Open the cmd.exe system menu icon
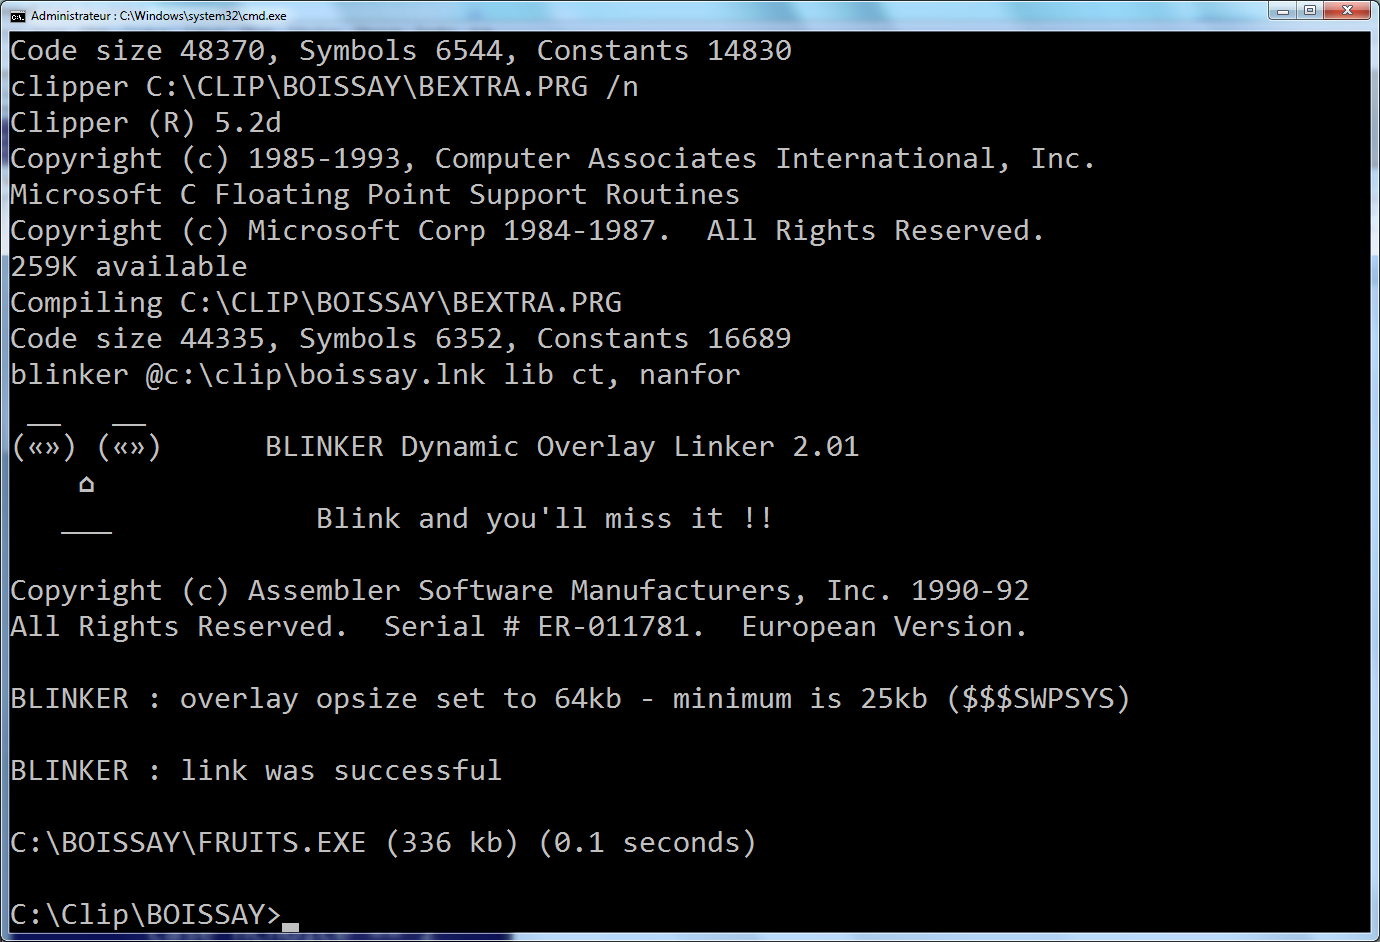This screenshot has width=1380, height=942. 17,15
